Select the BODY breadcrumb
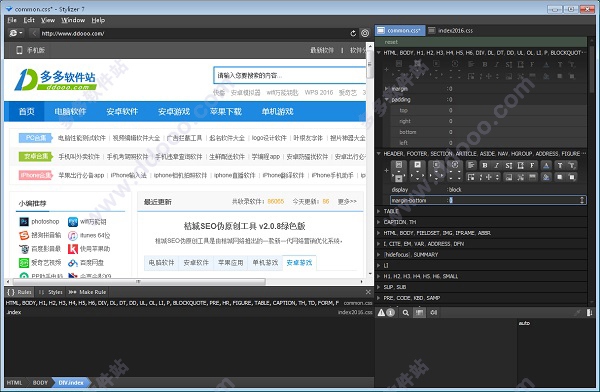This screenshot has height=392, width=600. 40,382
